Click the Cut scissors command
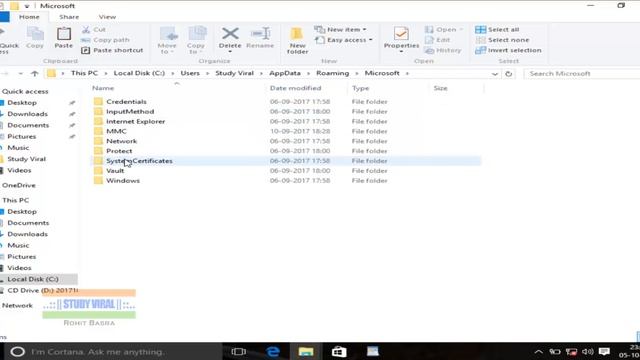Image resolution: width=640 pixels, height=360 pixels. 94,29
